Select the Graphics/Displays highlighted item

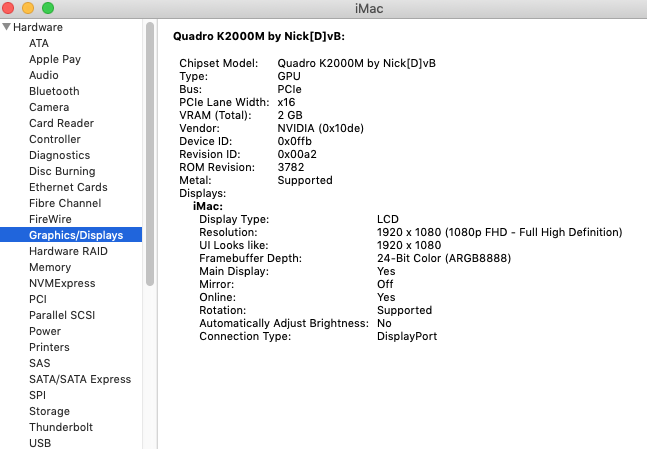tap(71, 235)
